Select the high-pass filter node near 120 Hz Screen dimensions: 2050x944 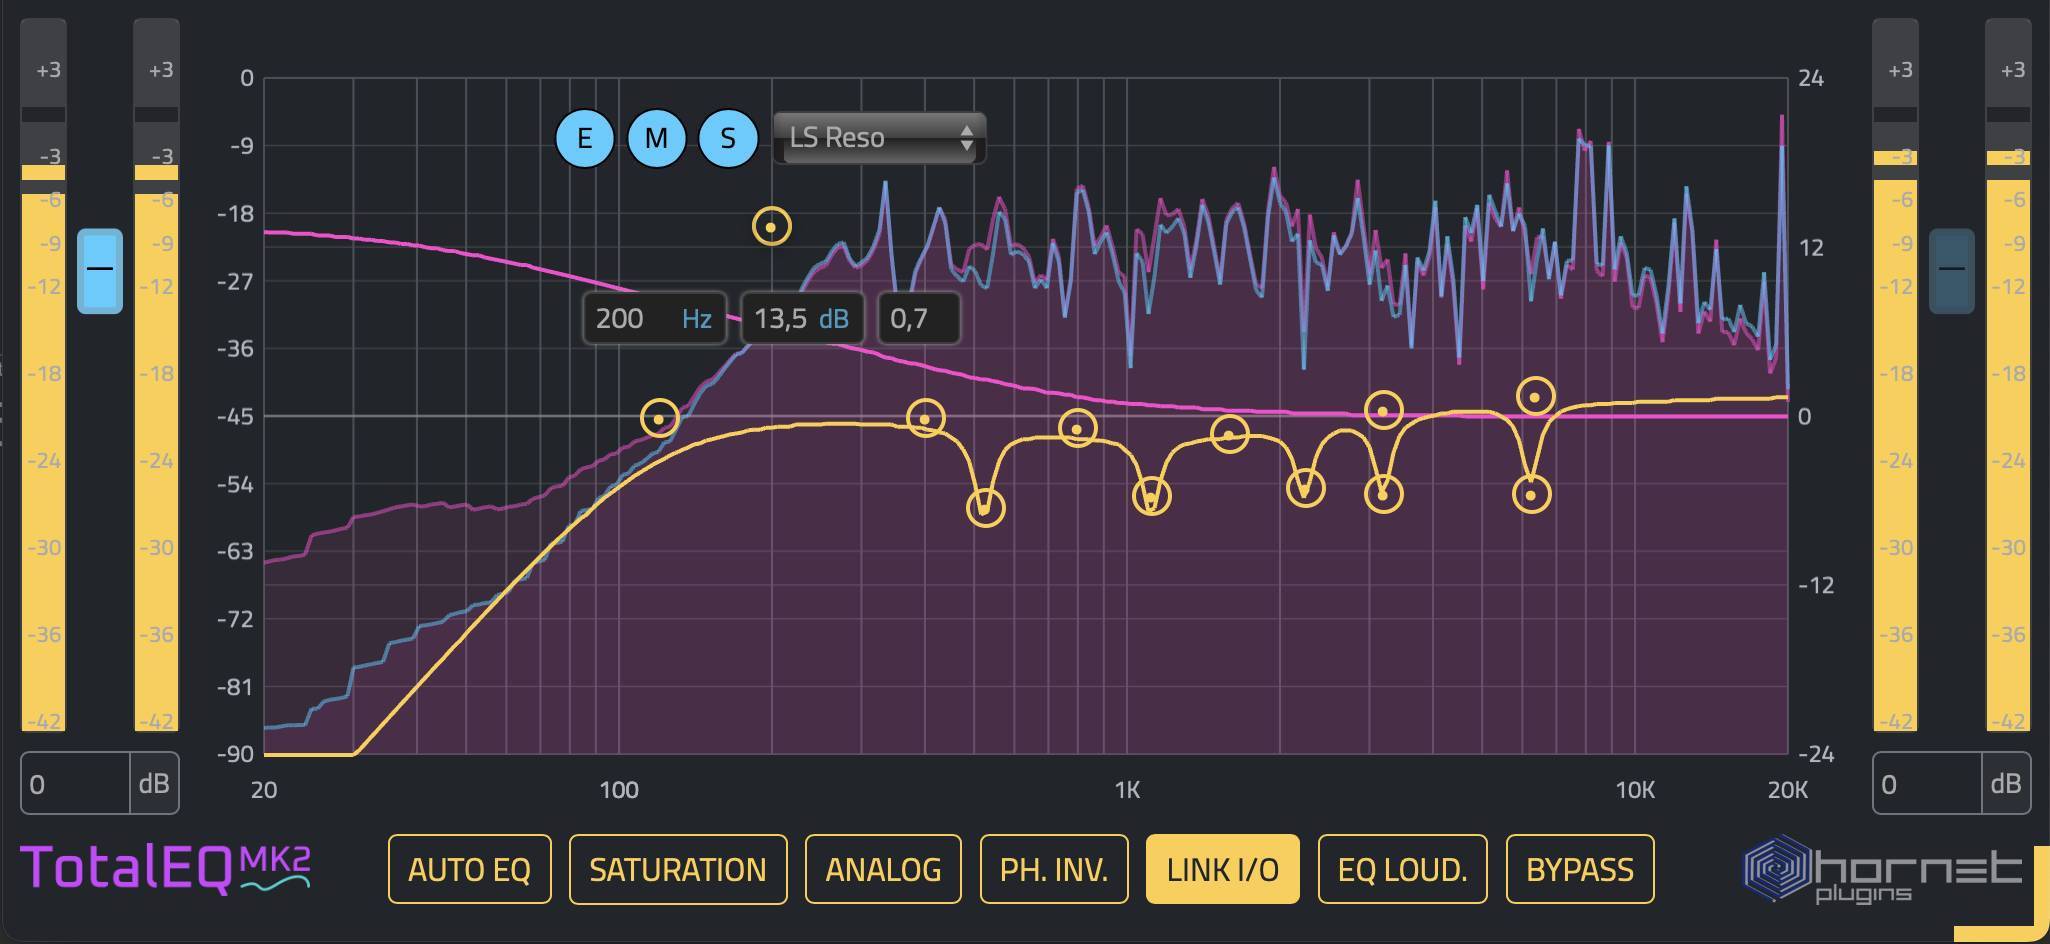click(659, 418)
